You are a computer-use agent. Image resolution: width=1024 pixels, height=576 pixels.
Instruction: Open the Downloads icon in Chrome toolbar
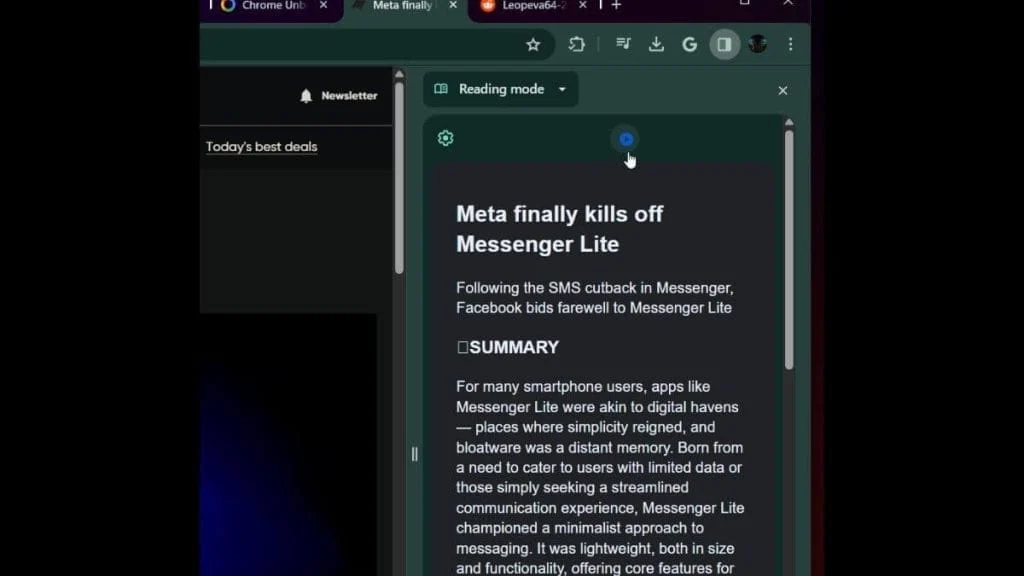click(656, 44)
